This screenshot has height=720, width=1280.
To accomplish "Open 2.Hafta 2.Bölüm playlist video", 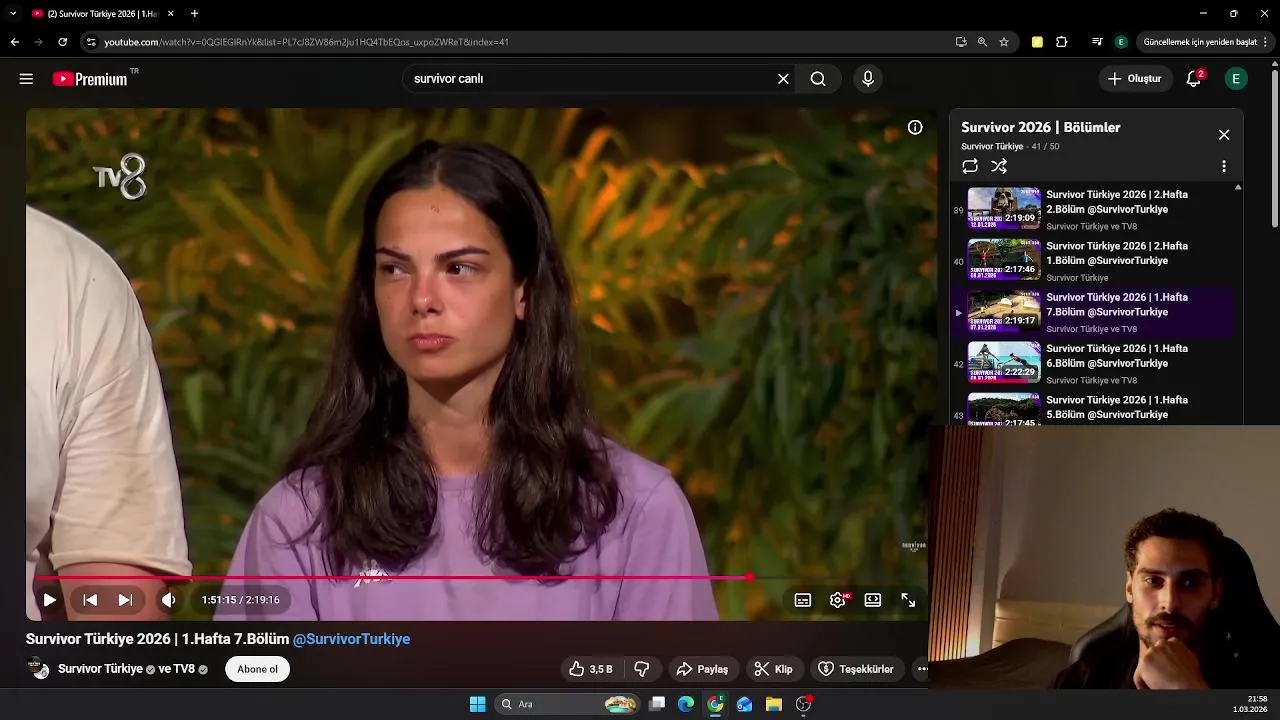I will [1094, 209].
